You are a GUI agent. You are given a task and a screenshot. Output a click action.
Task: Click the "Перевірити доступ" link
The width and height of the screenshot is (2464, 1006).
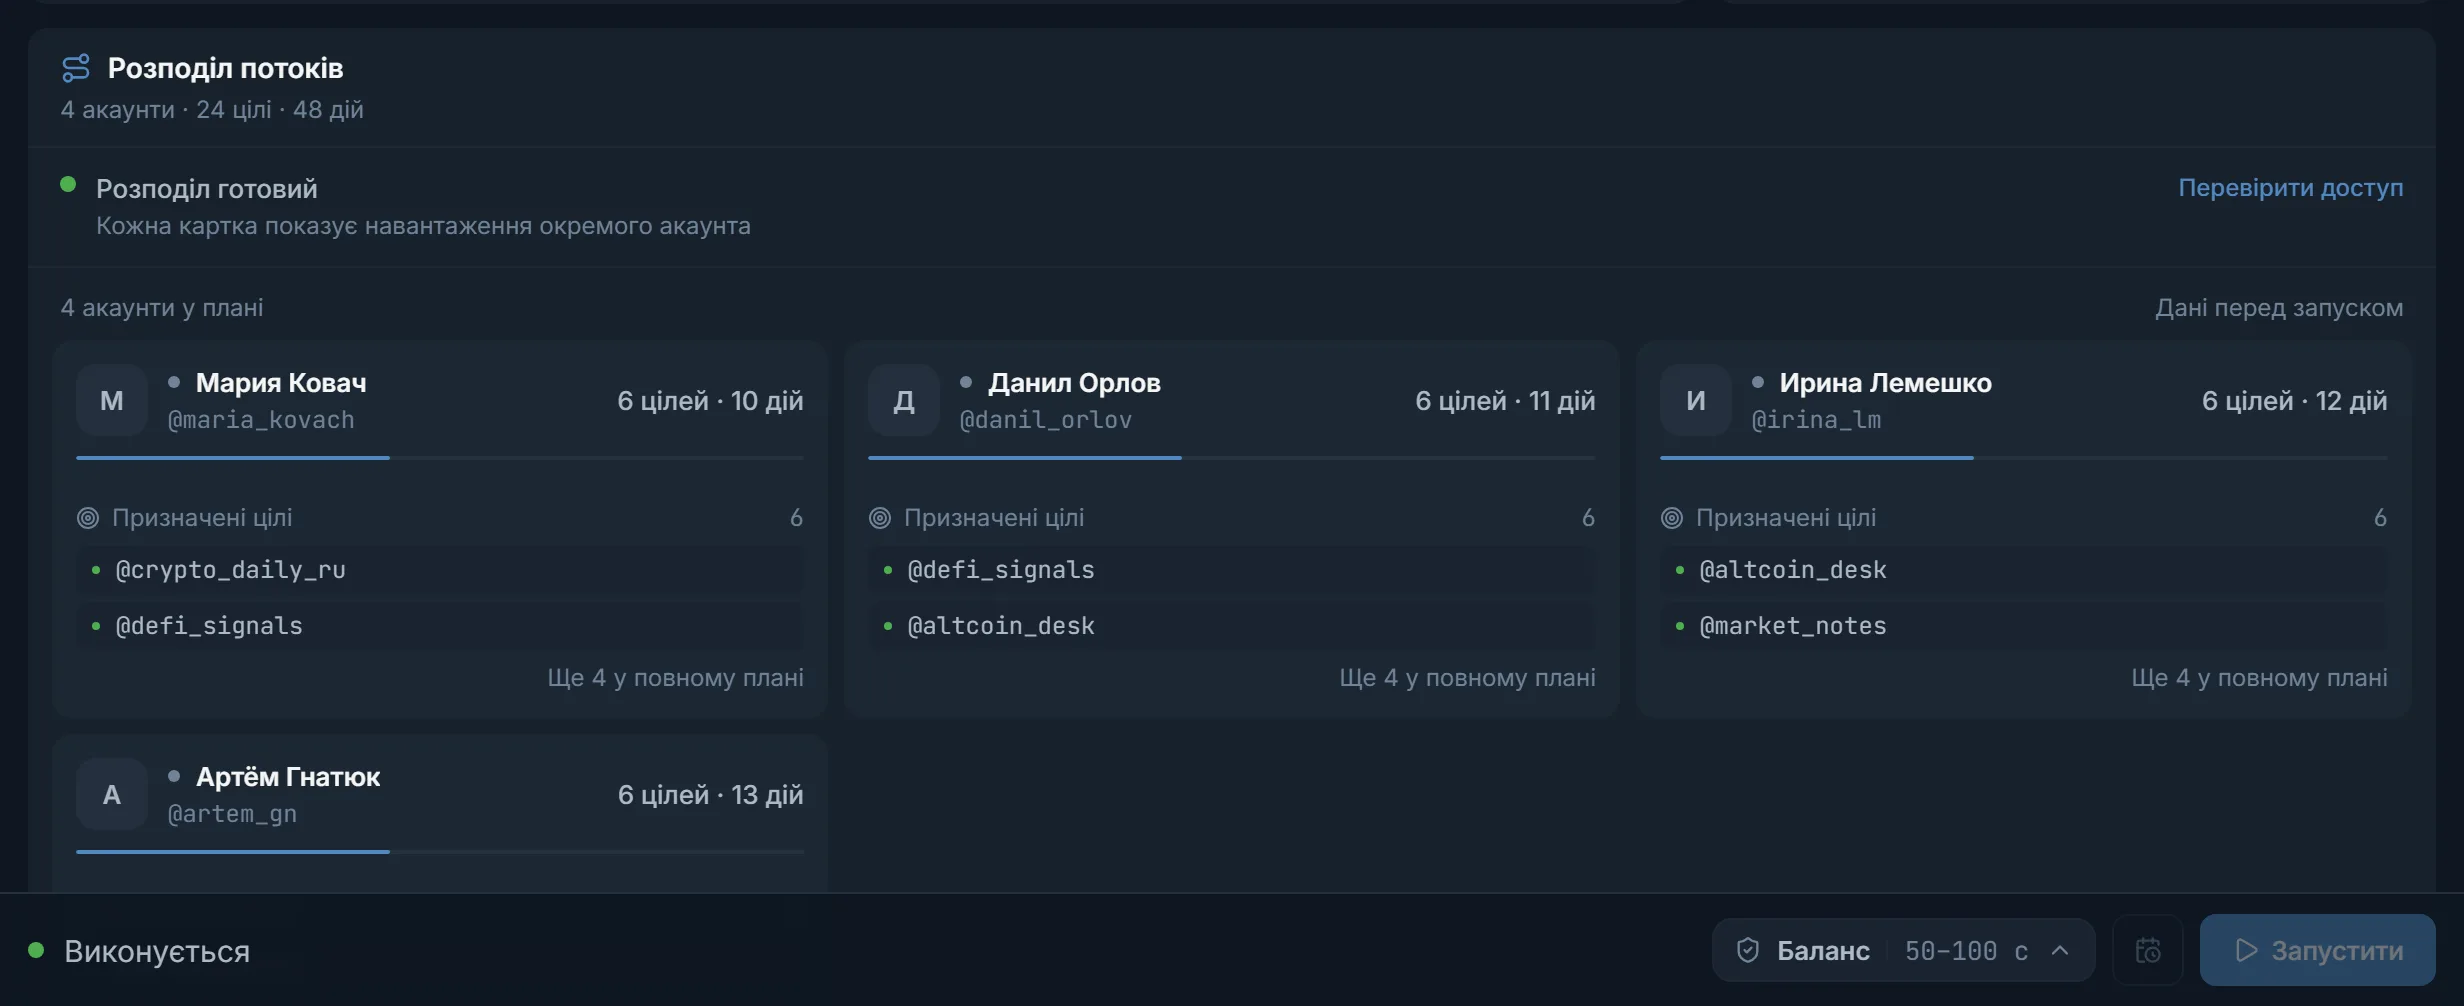click(x=2290, y=188)
